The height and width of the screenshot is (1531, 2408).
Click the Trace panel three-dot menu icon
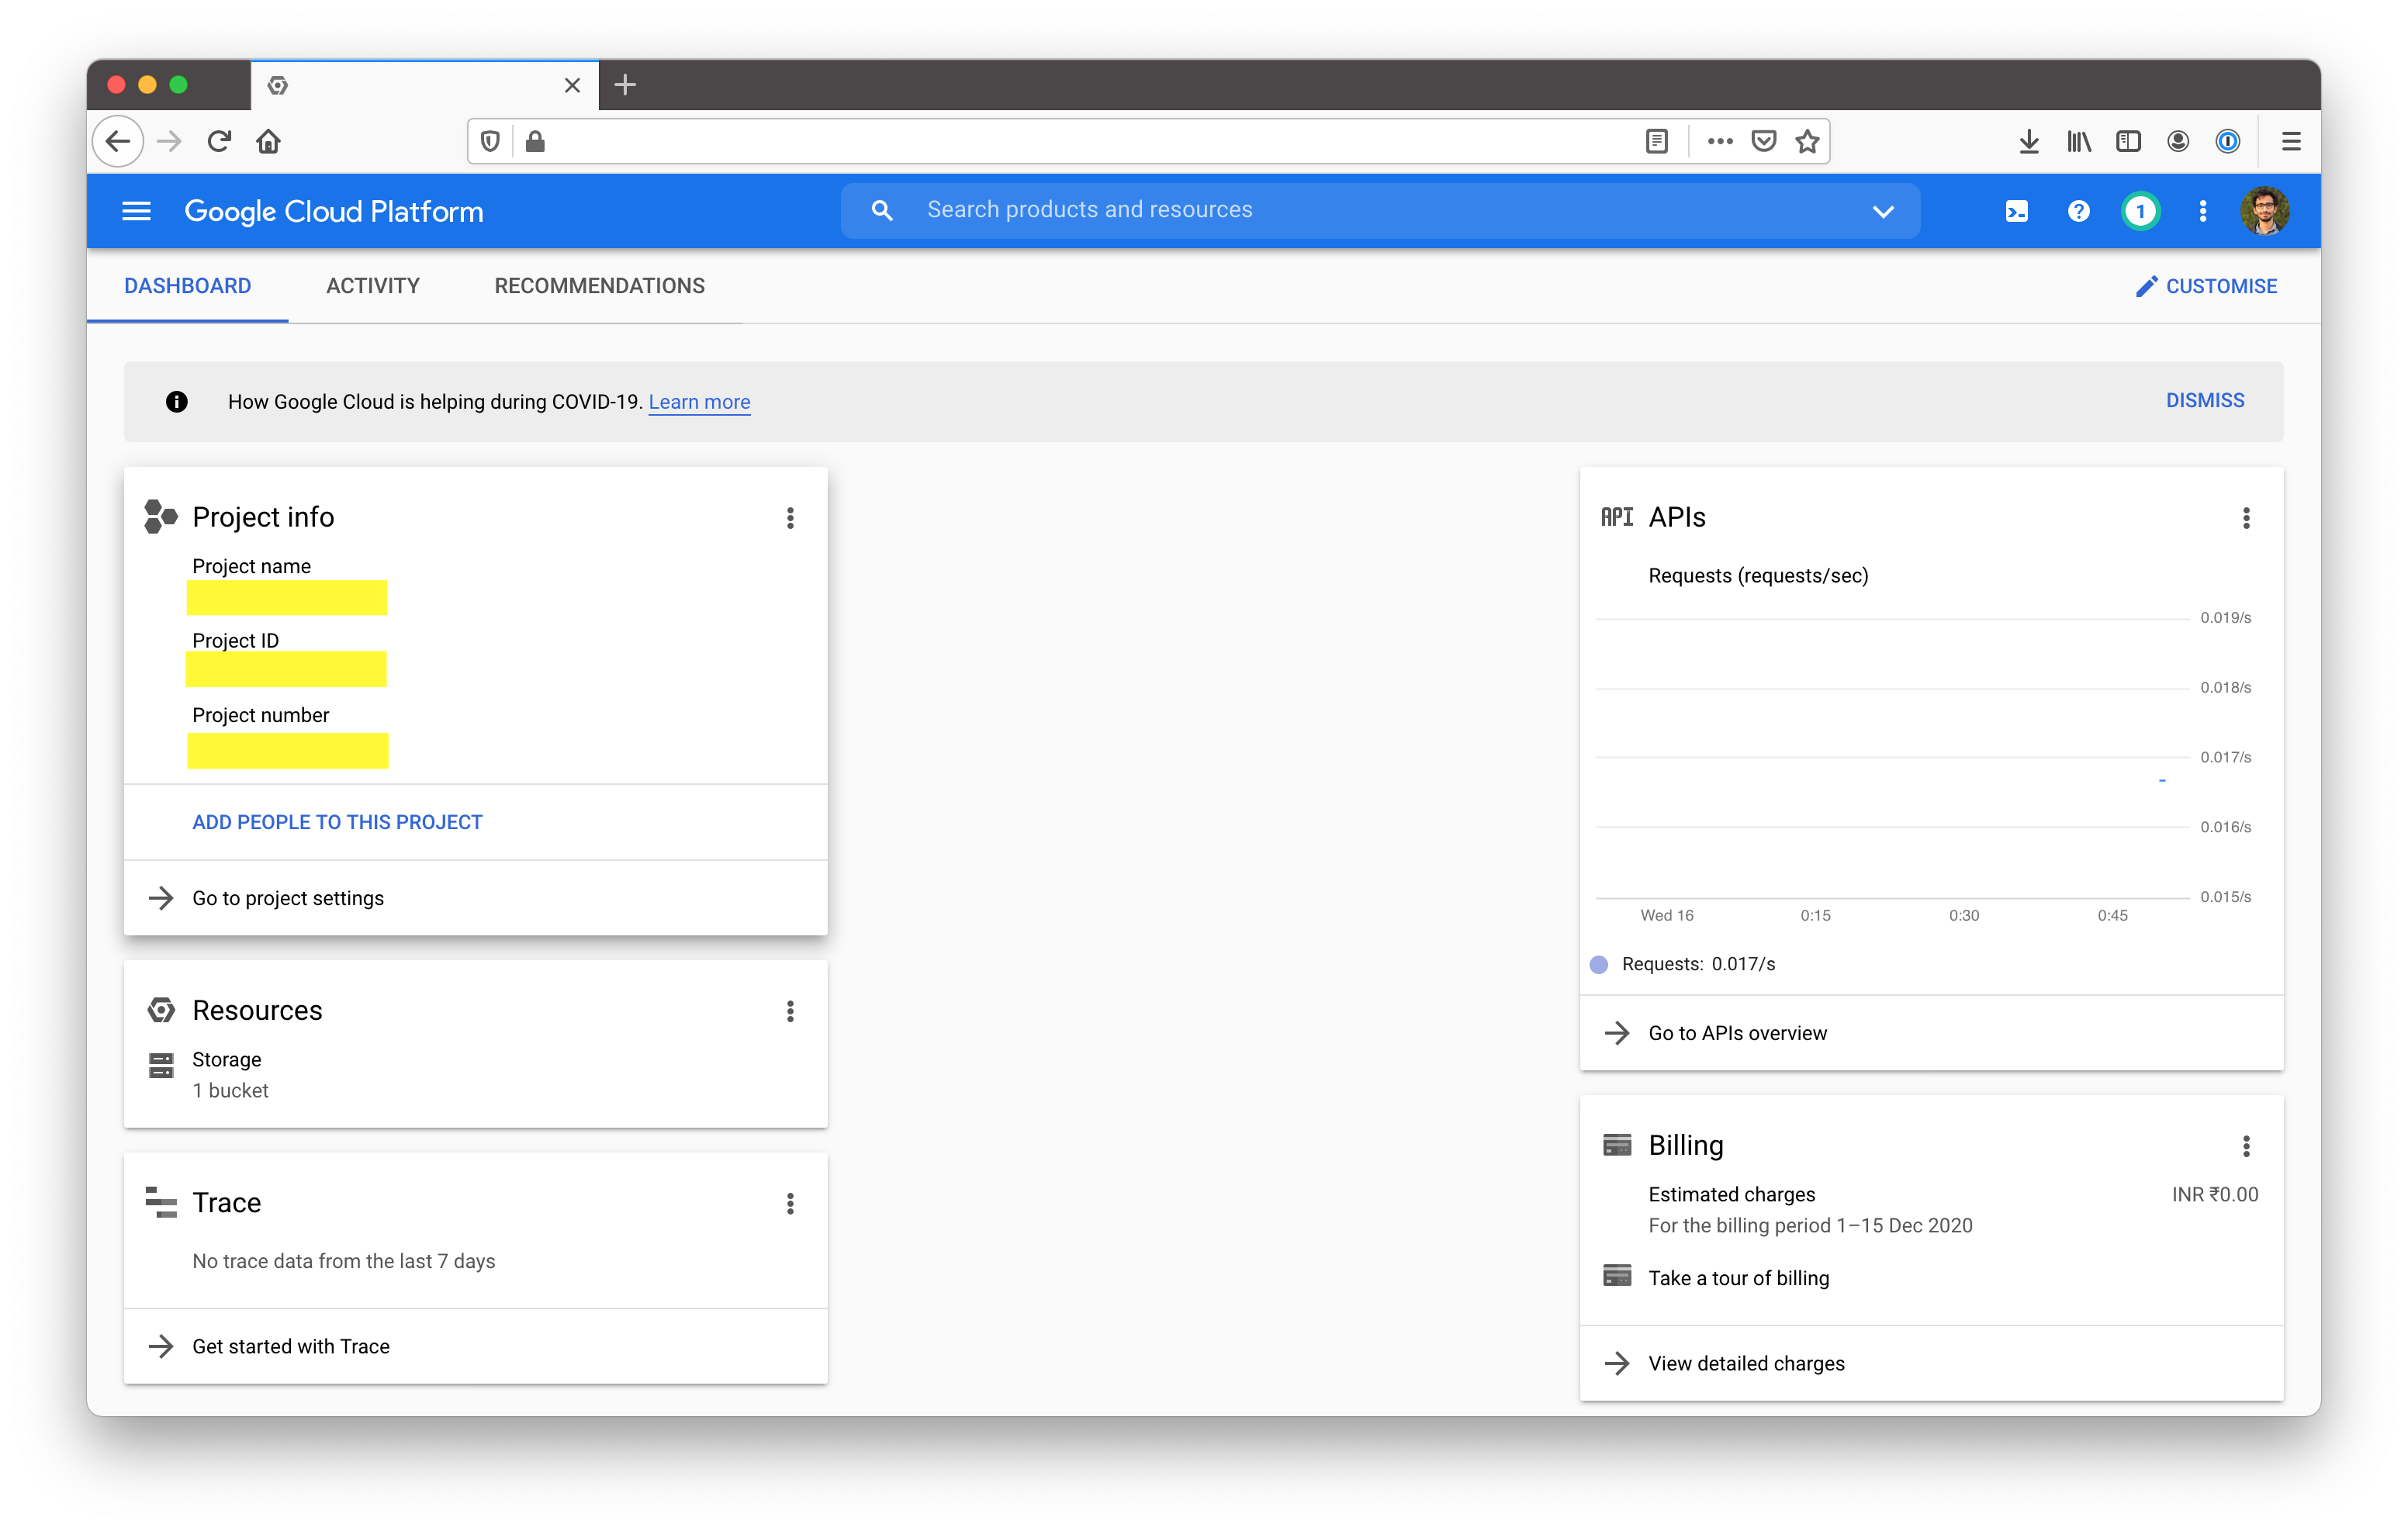pos(790,1203)
